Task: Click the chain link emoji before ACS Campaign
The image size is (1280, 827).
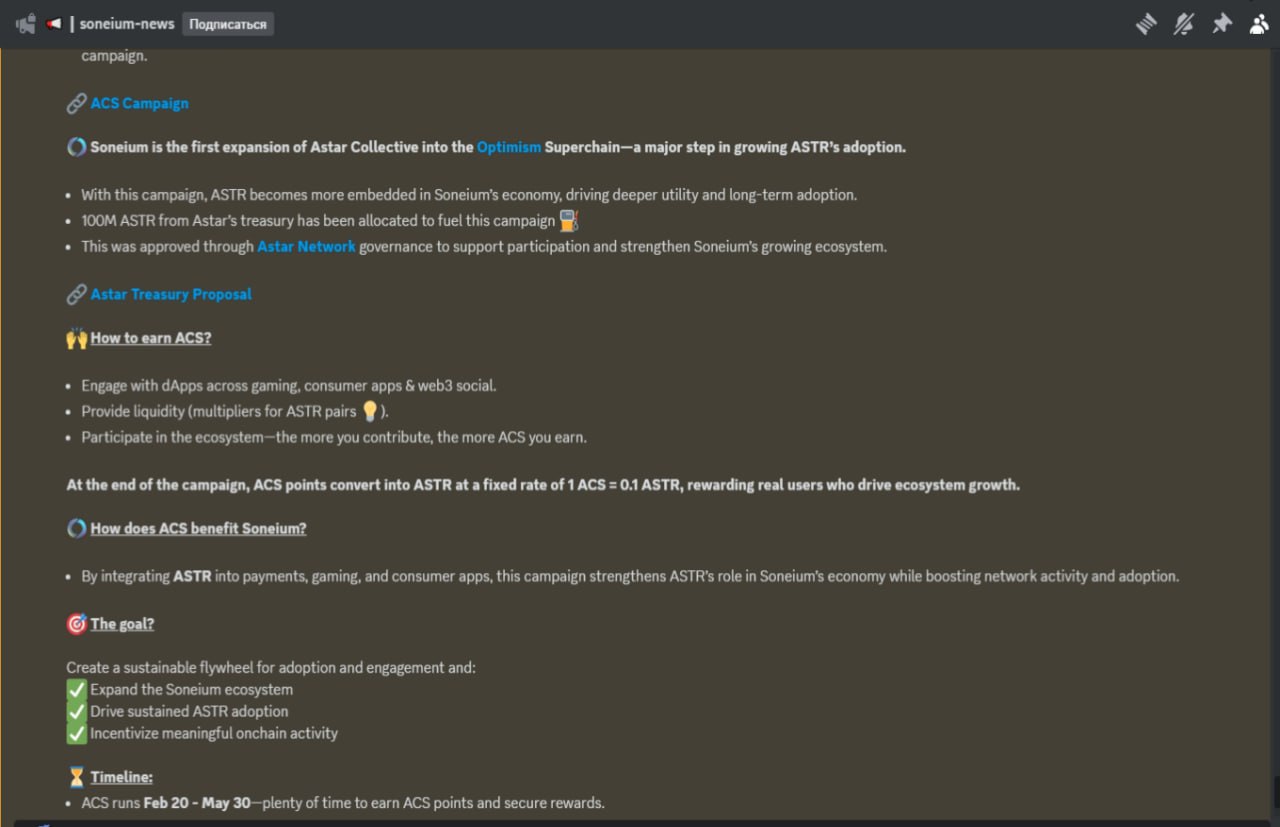Action: 76,103
